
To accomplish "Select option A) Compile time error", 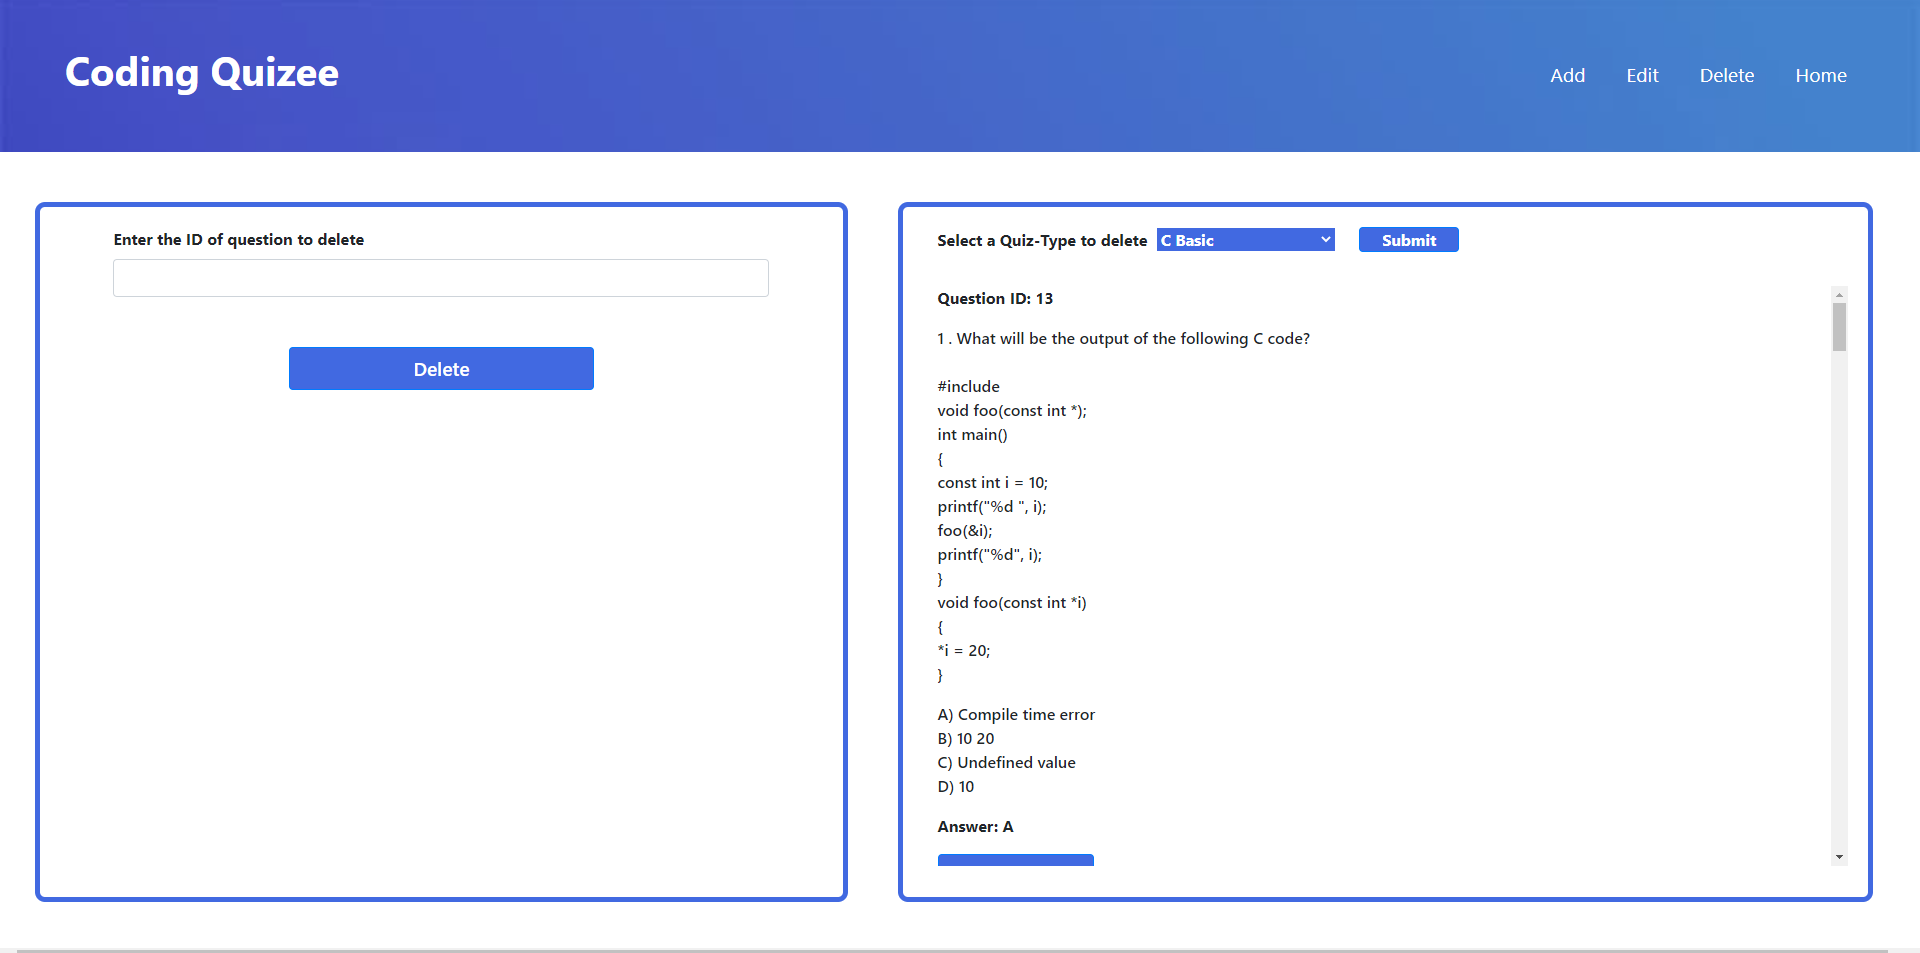I will 1016,714.
